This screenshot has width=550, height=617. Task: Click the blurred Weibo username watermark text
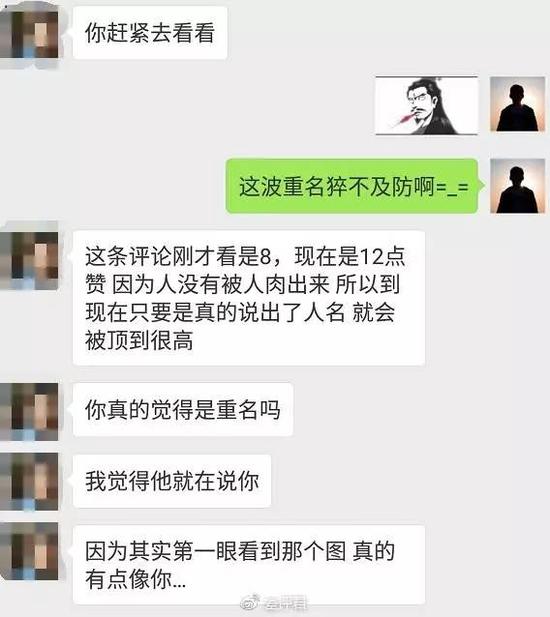tap(285, 602)
